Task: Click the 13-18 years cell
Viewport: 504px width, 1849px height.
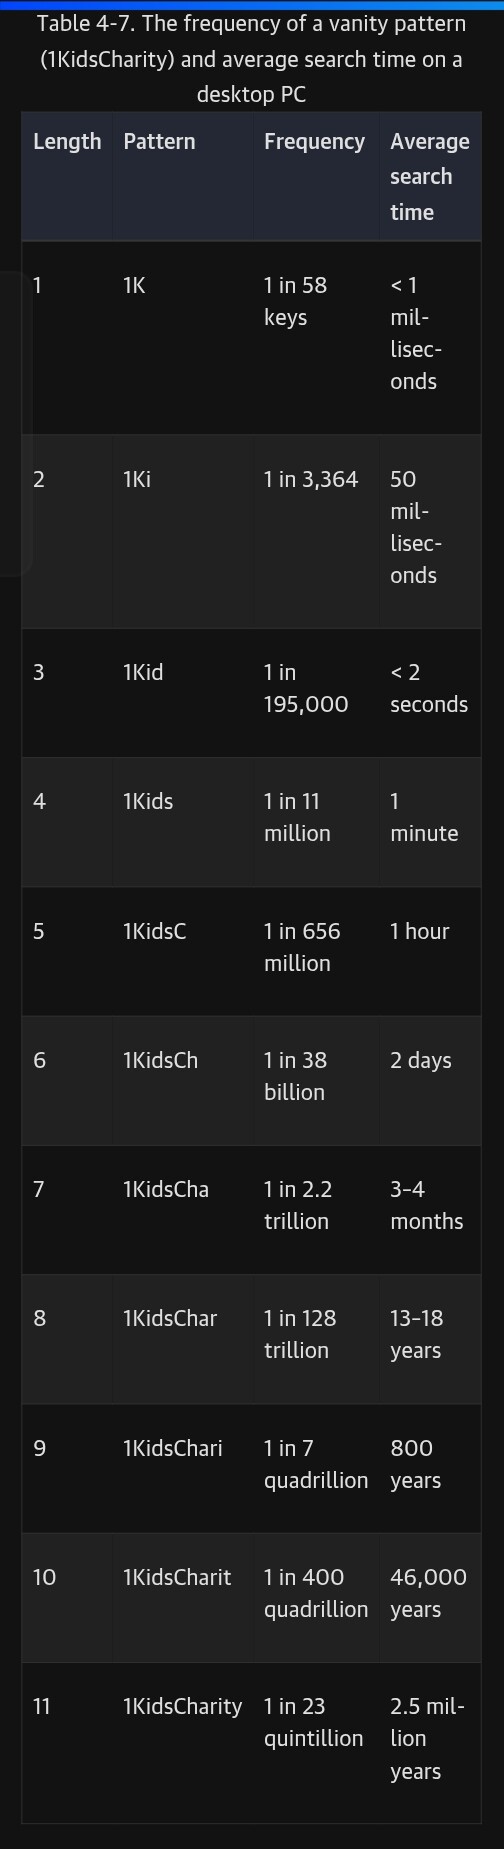Action: [x=417, y=1334]
